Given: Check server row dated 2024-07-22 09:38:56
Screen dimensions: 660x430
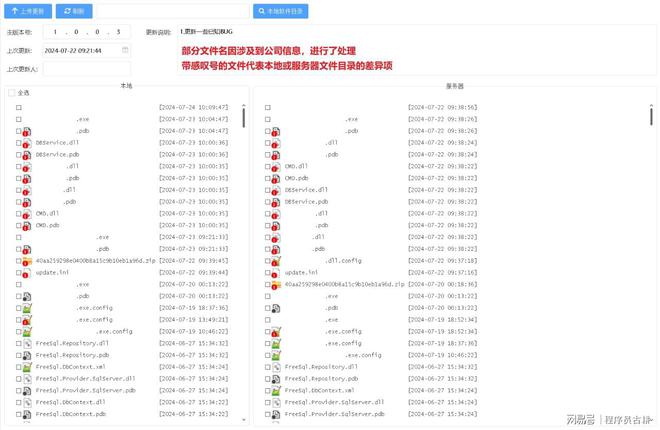Looking at the screenshot, I should [x=268, y=107].
